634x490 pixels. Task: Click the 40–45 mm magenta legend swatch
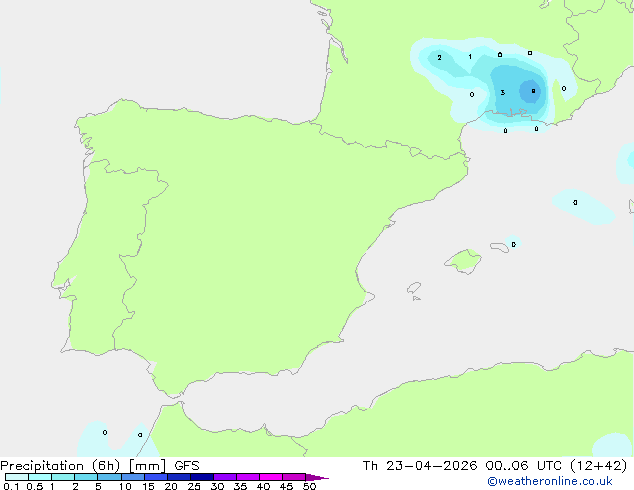pyautogui.click(x=271, y=477)
